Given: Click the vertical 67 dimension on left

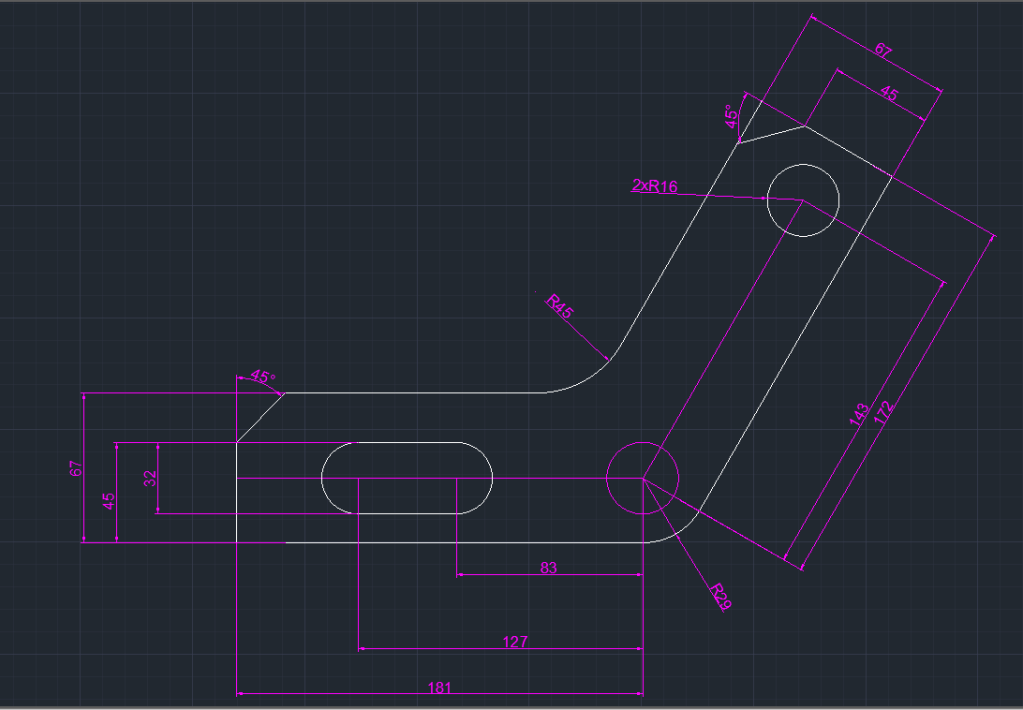Looking at the screenshot, I should coord(75,468).
